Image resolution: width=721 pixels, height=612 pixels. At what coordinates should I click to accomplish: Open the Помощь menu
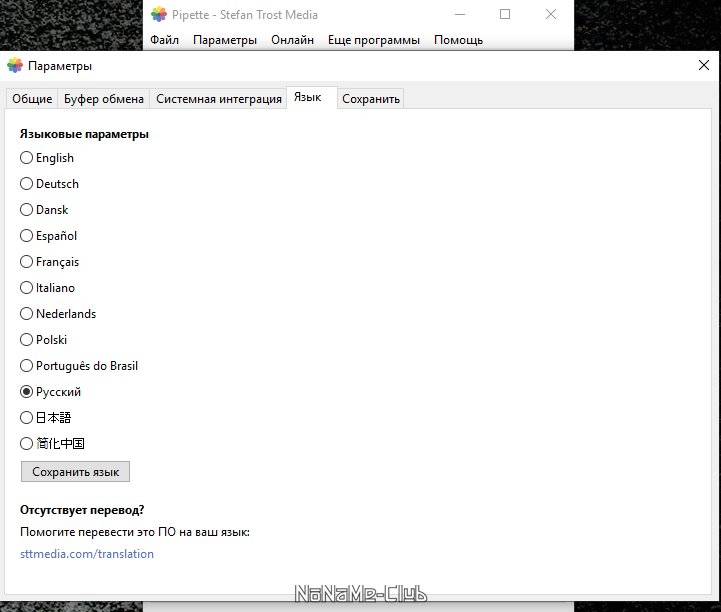[458, 40]
